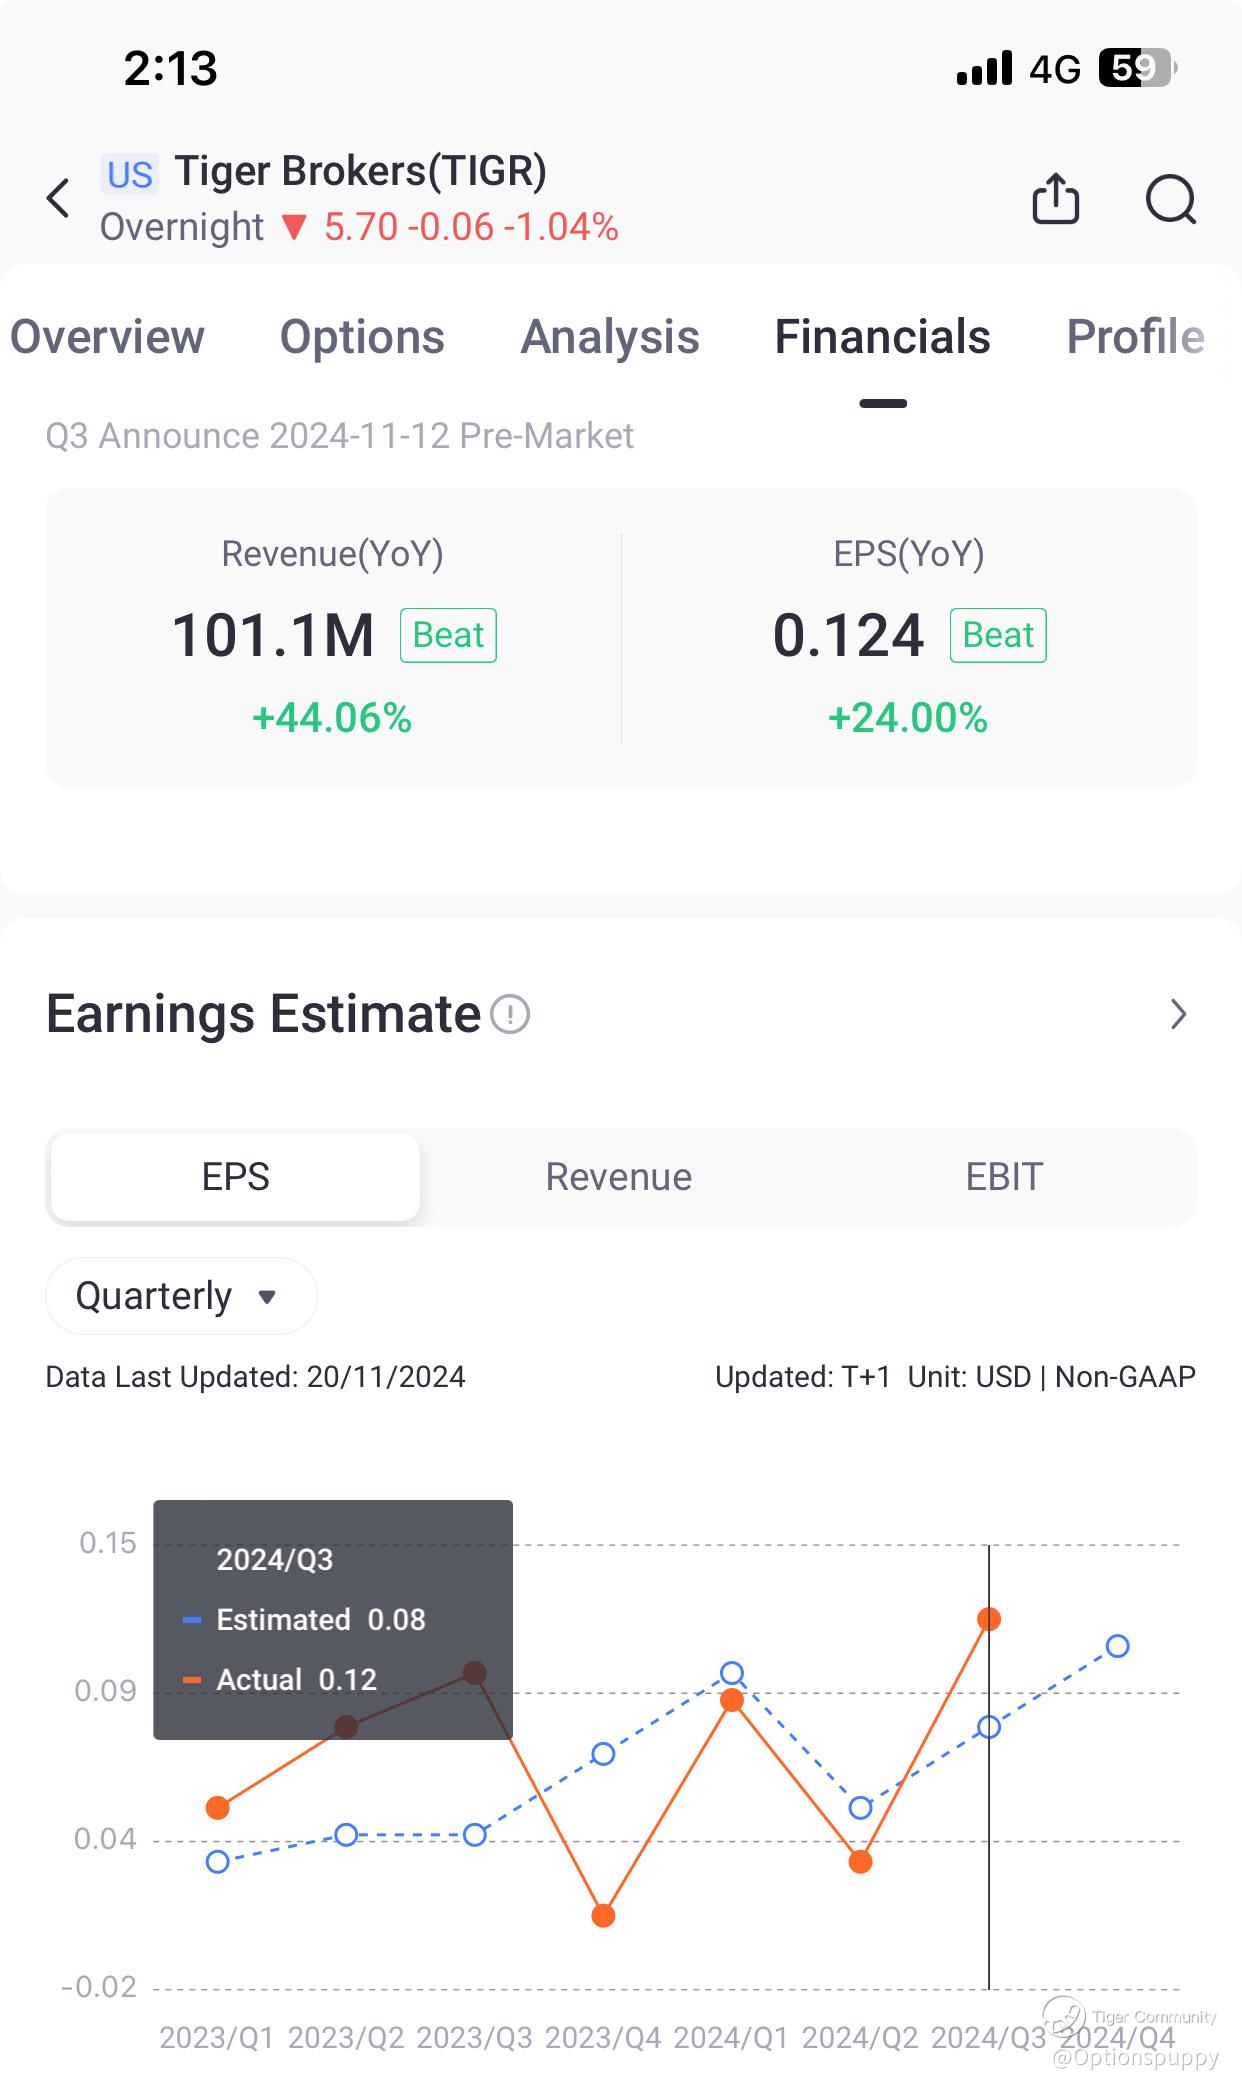Tap the +24.00% EPS growth
The image size is (1242, 2085).
908,718
